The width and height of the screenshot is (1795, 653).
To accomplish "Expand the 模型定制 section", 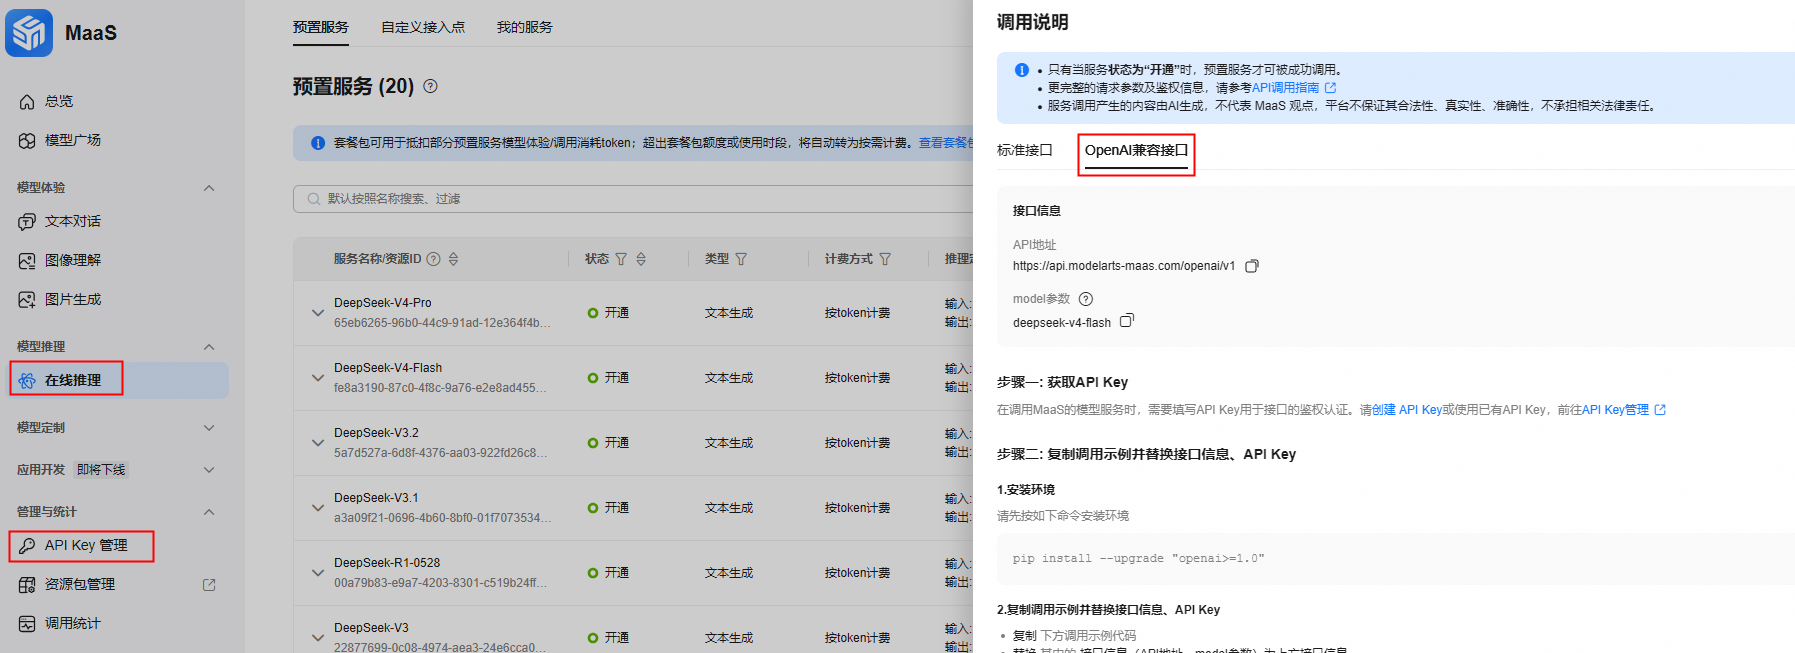I will 209,428.
